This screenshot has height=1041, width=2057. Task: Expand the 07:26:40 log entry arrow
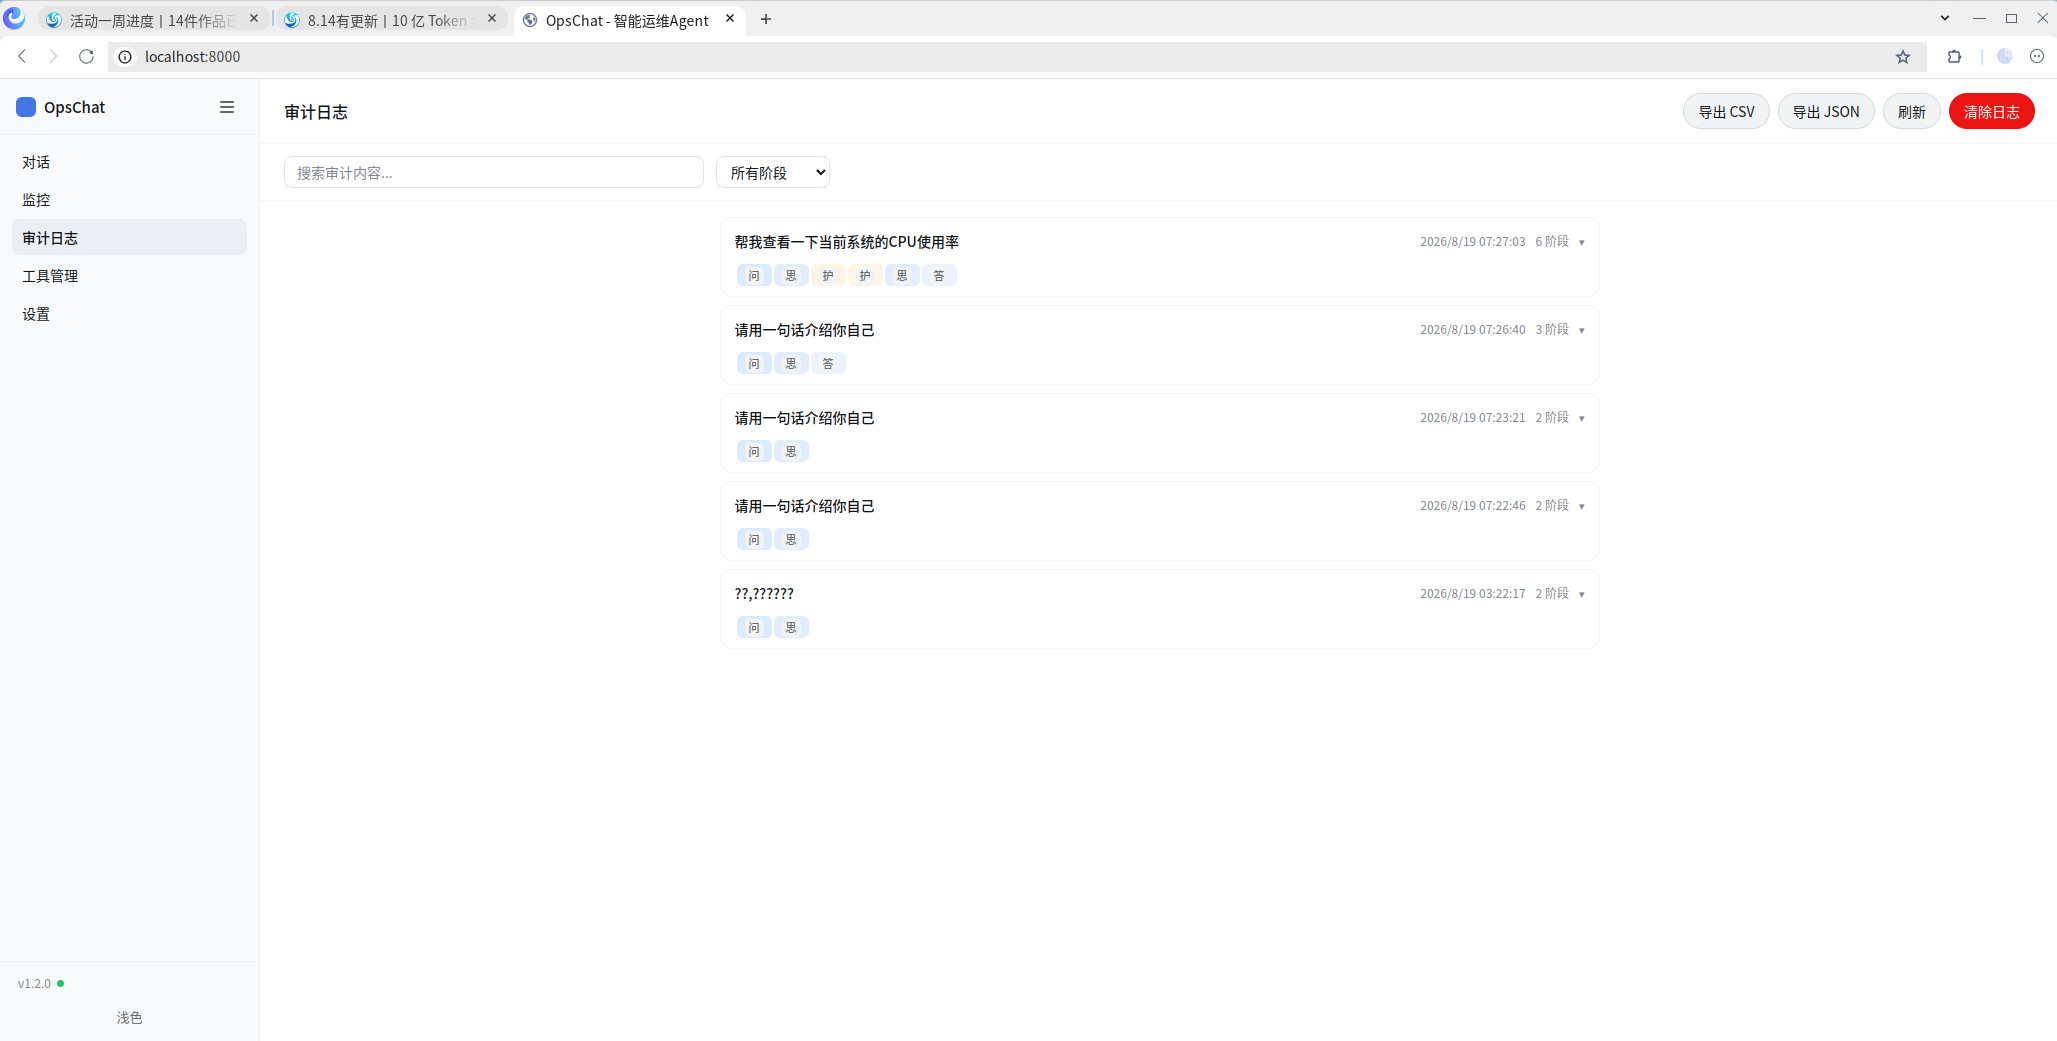coord(1581,330)
